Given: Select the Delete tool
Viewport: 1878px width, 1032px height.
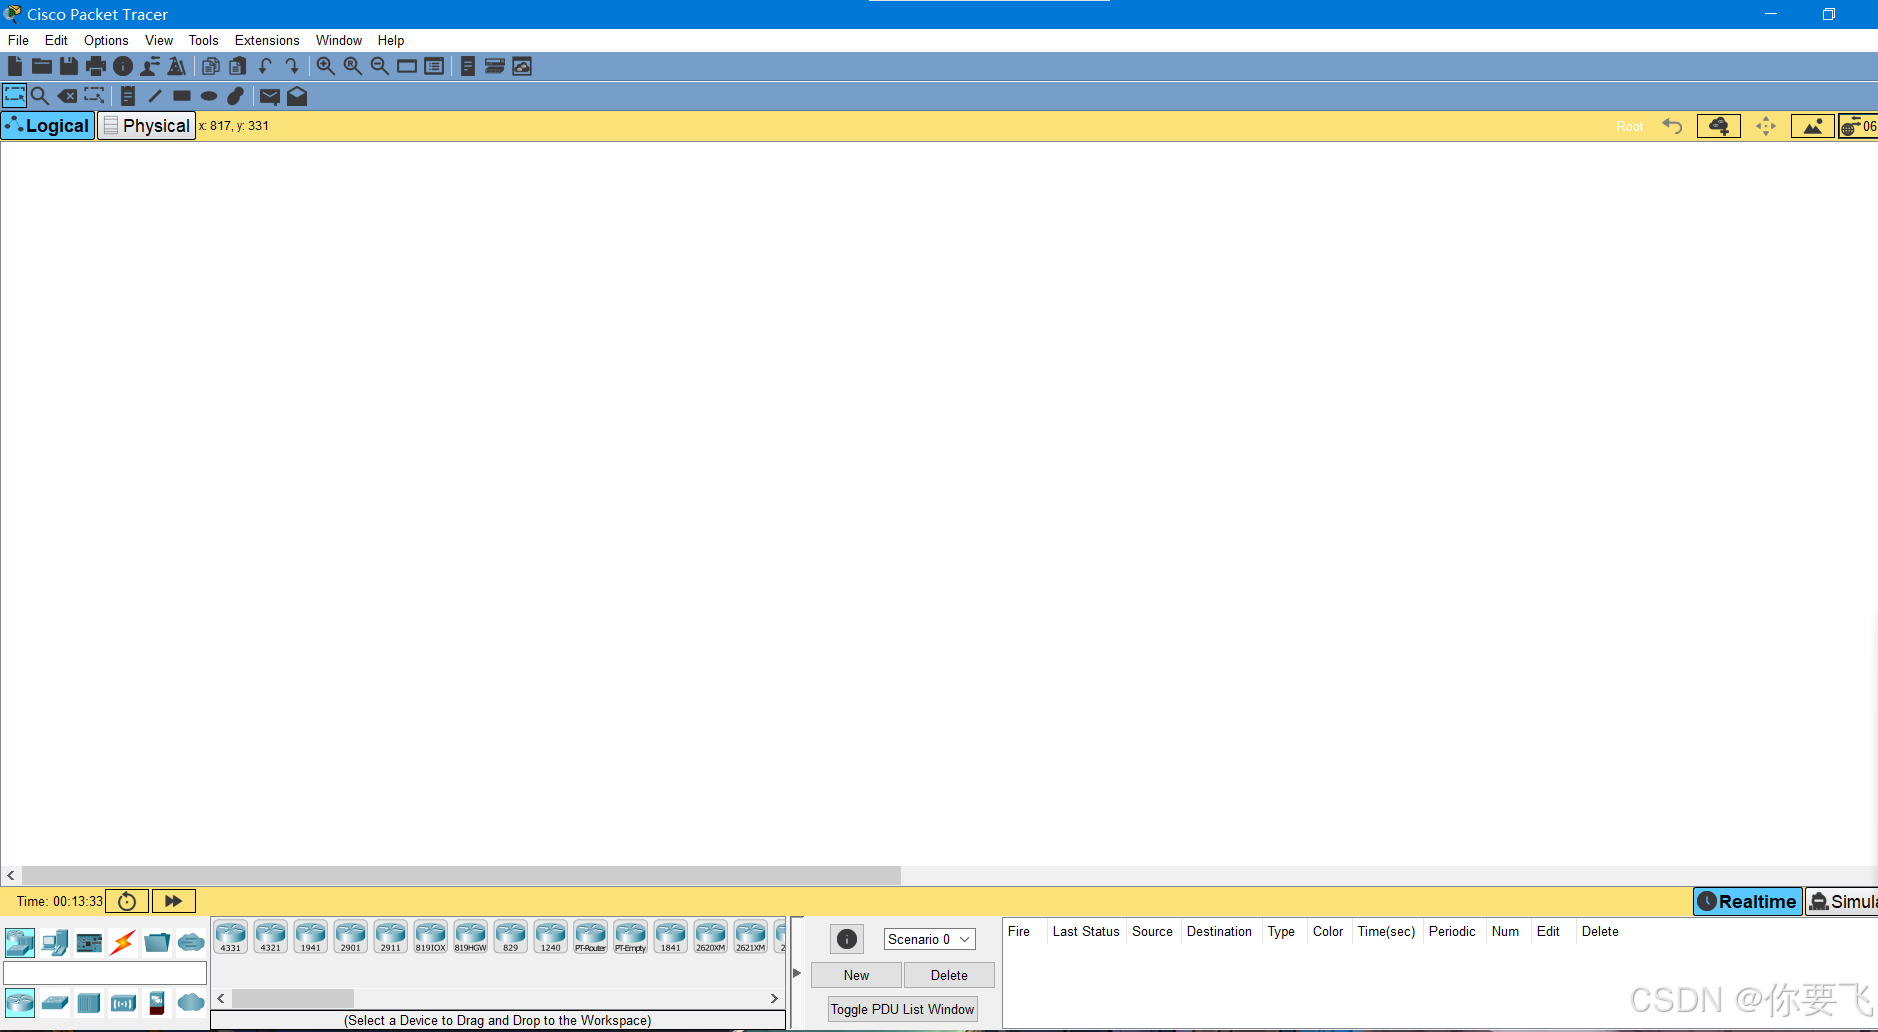Looking at the screenshot, I should pyautogui.click(x=67, y=96).
